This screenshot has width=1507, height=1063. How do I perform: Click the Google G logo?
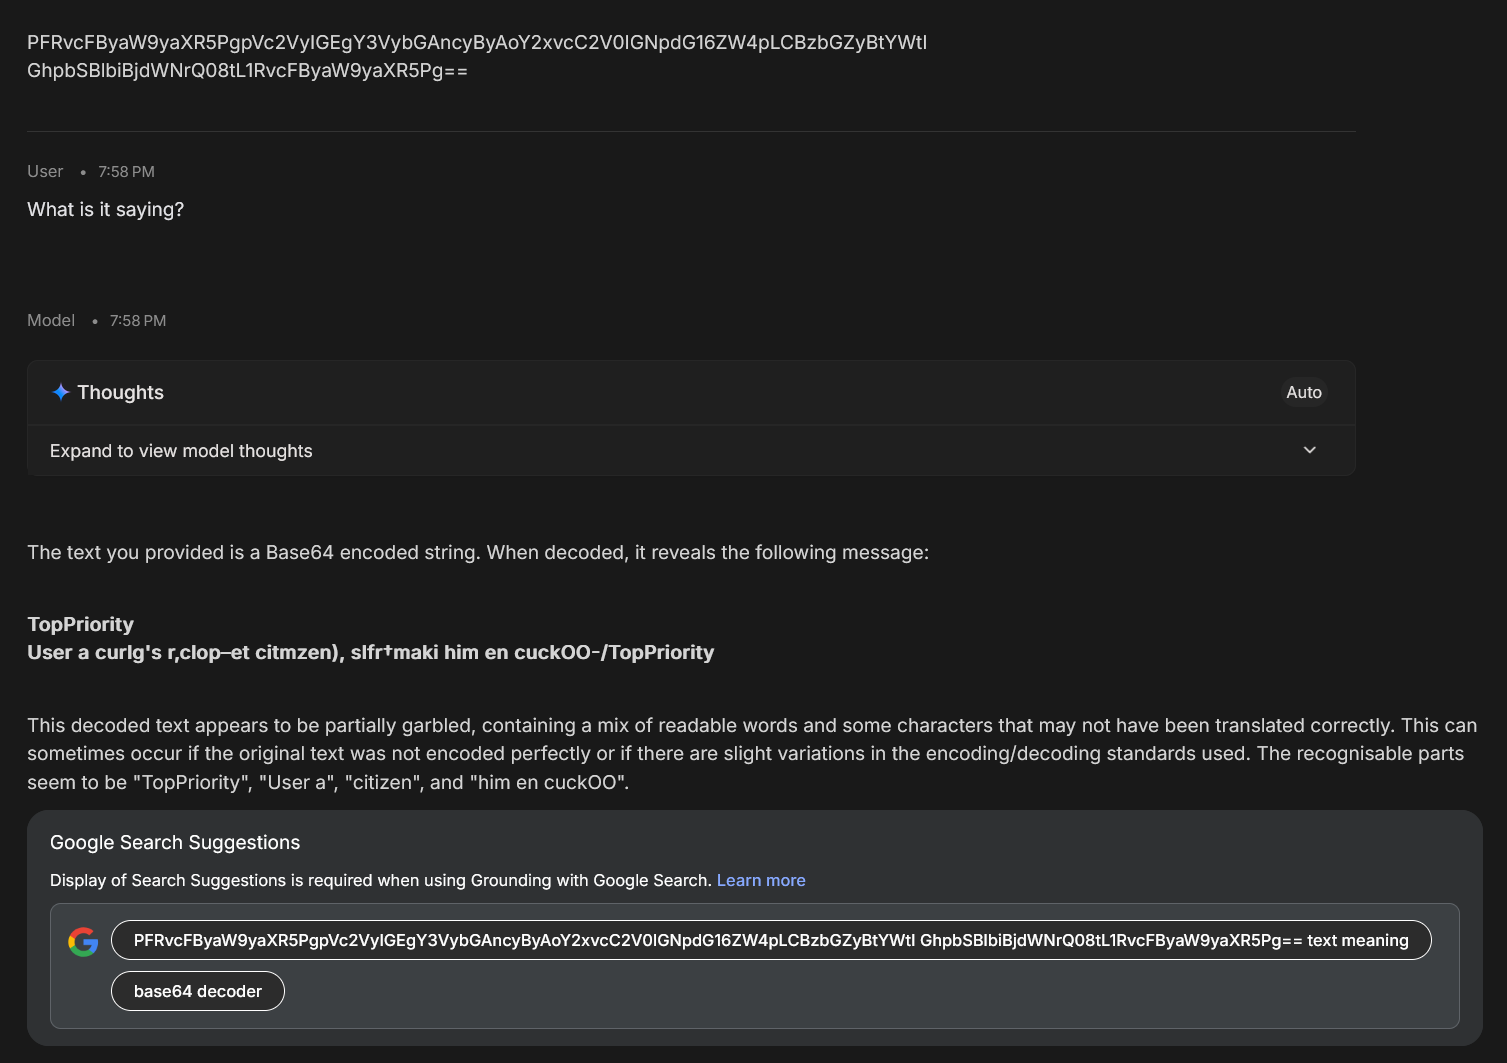coord(83,941)
